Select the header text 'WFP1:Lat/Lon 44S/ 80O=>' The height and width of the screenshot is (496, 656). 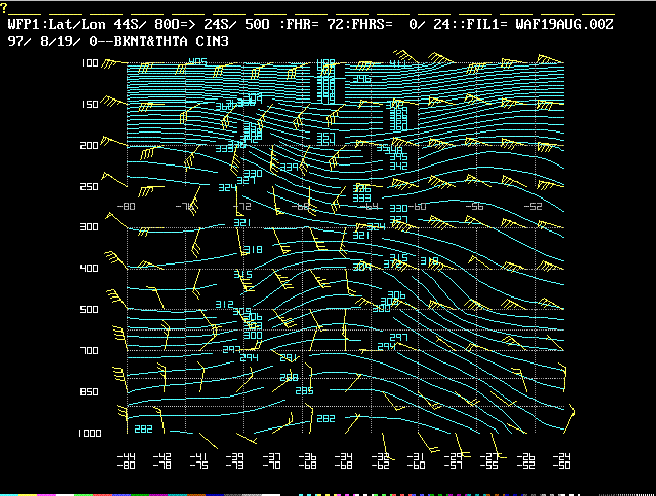101,25
